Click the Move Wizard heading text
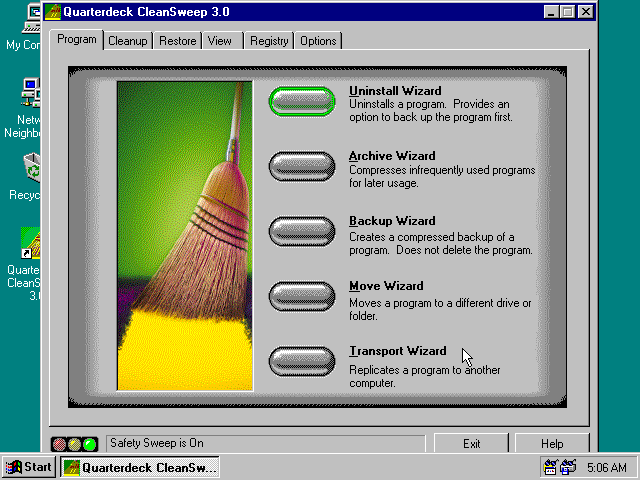Viewport: 640px width, 480px height. [386, 286]
